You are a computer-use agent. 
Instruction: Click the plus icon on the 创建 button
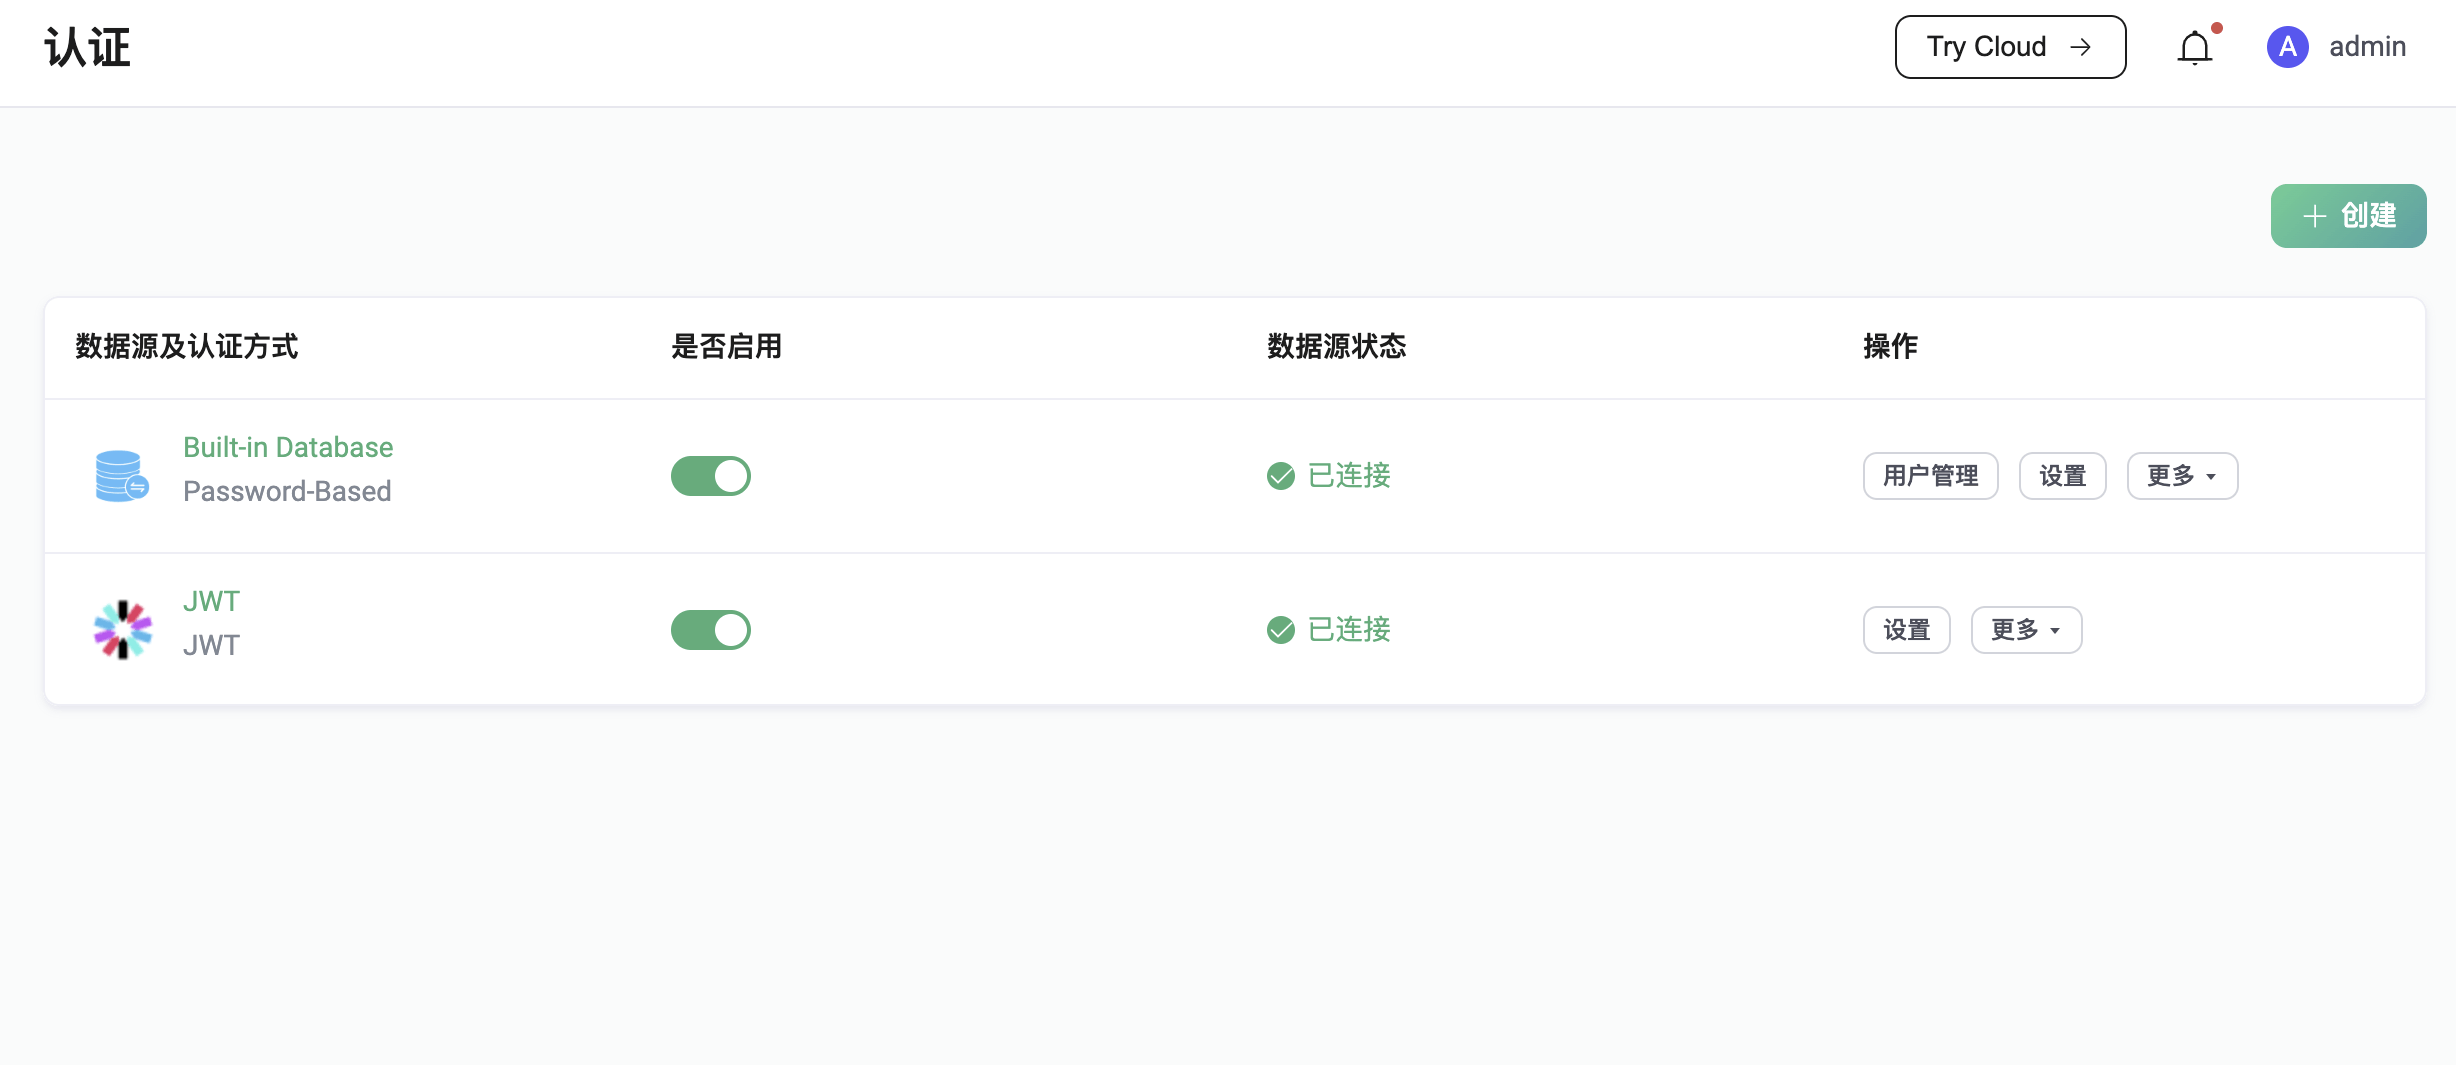[2313, 215]
